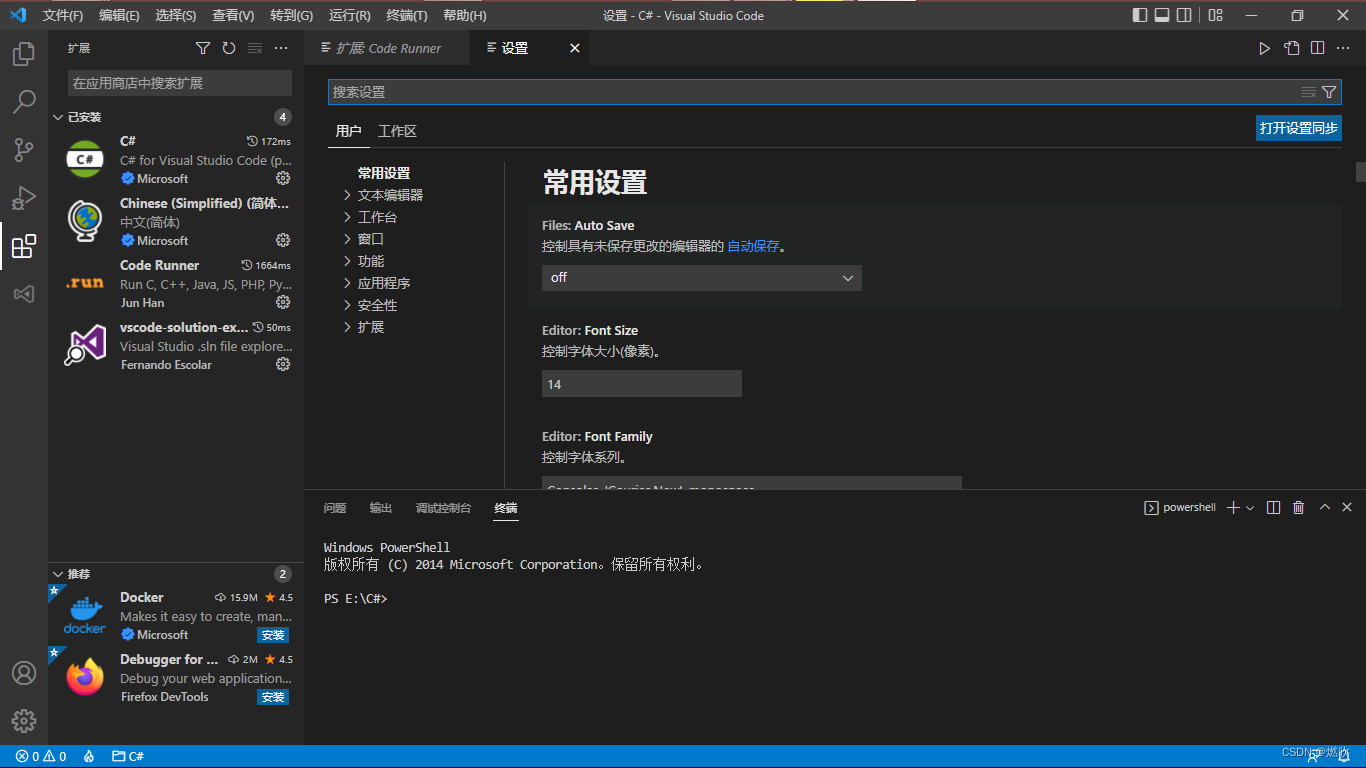Close the 设置 editor tab
This screenshot has width=1366, height=768.
[x=575, y=48]
